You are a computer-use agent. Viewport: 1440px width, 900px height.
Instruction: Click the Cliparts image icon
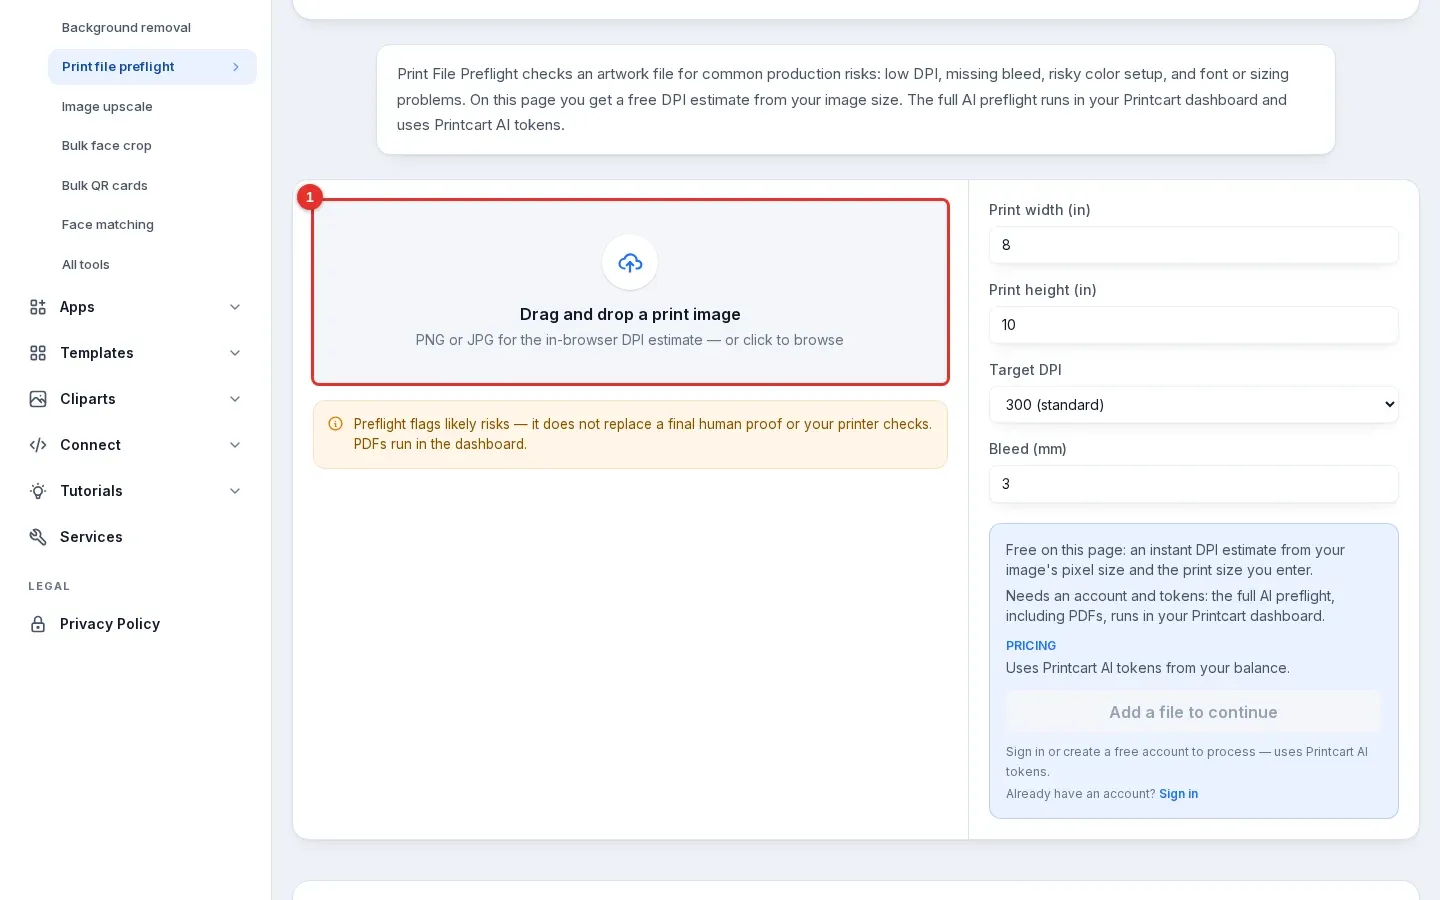(x=38, y=399)
